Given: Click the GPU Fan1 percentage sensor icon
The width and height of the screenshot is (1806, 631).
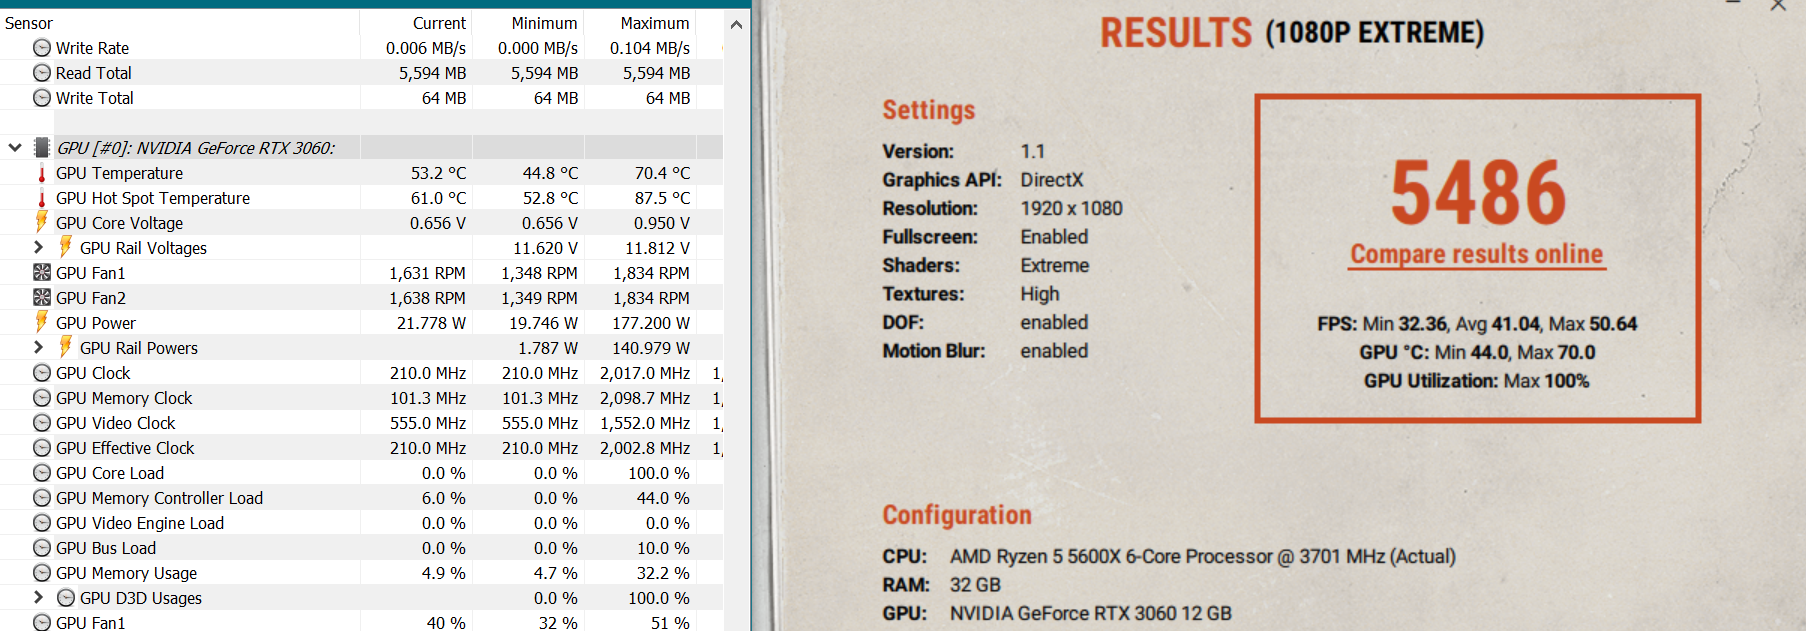Looking at the screenshot, I should 42,622.
